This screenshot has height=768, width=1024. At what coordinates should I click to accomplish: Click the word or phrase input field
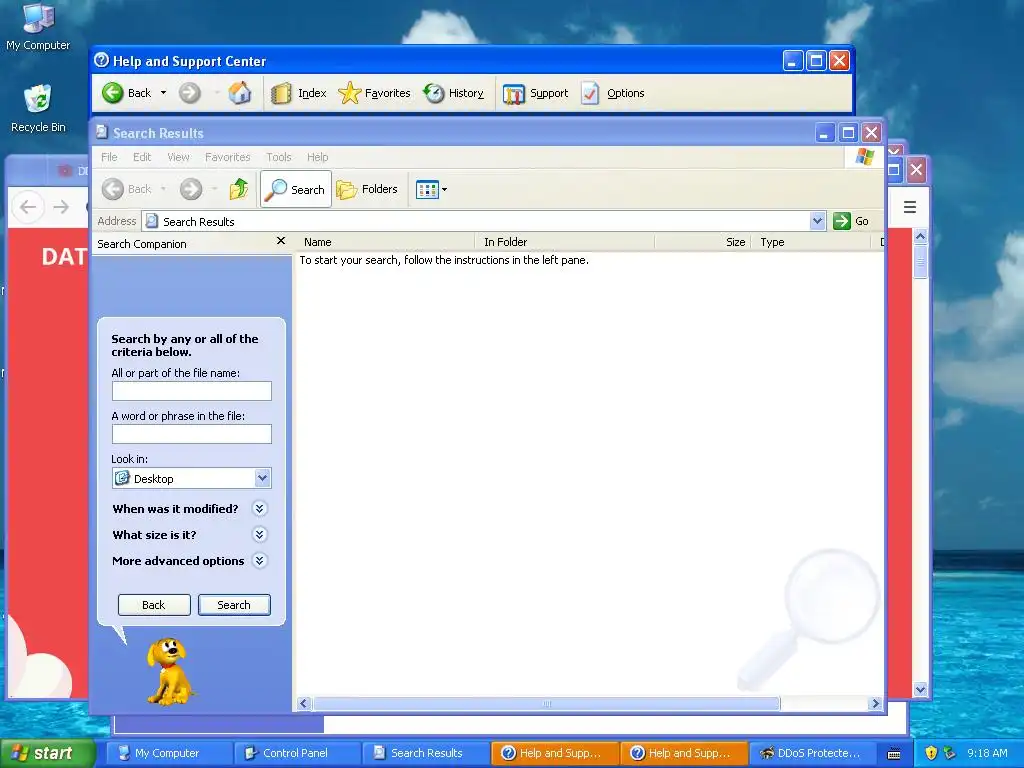click(x=192, y=434)
